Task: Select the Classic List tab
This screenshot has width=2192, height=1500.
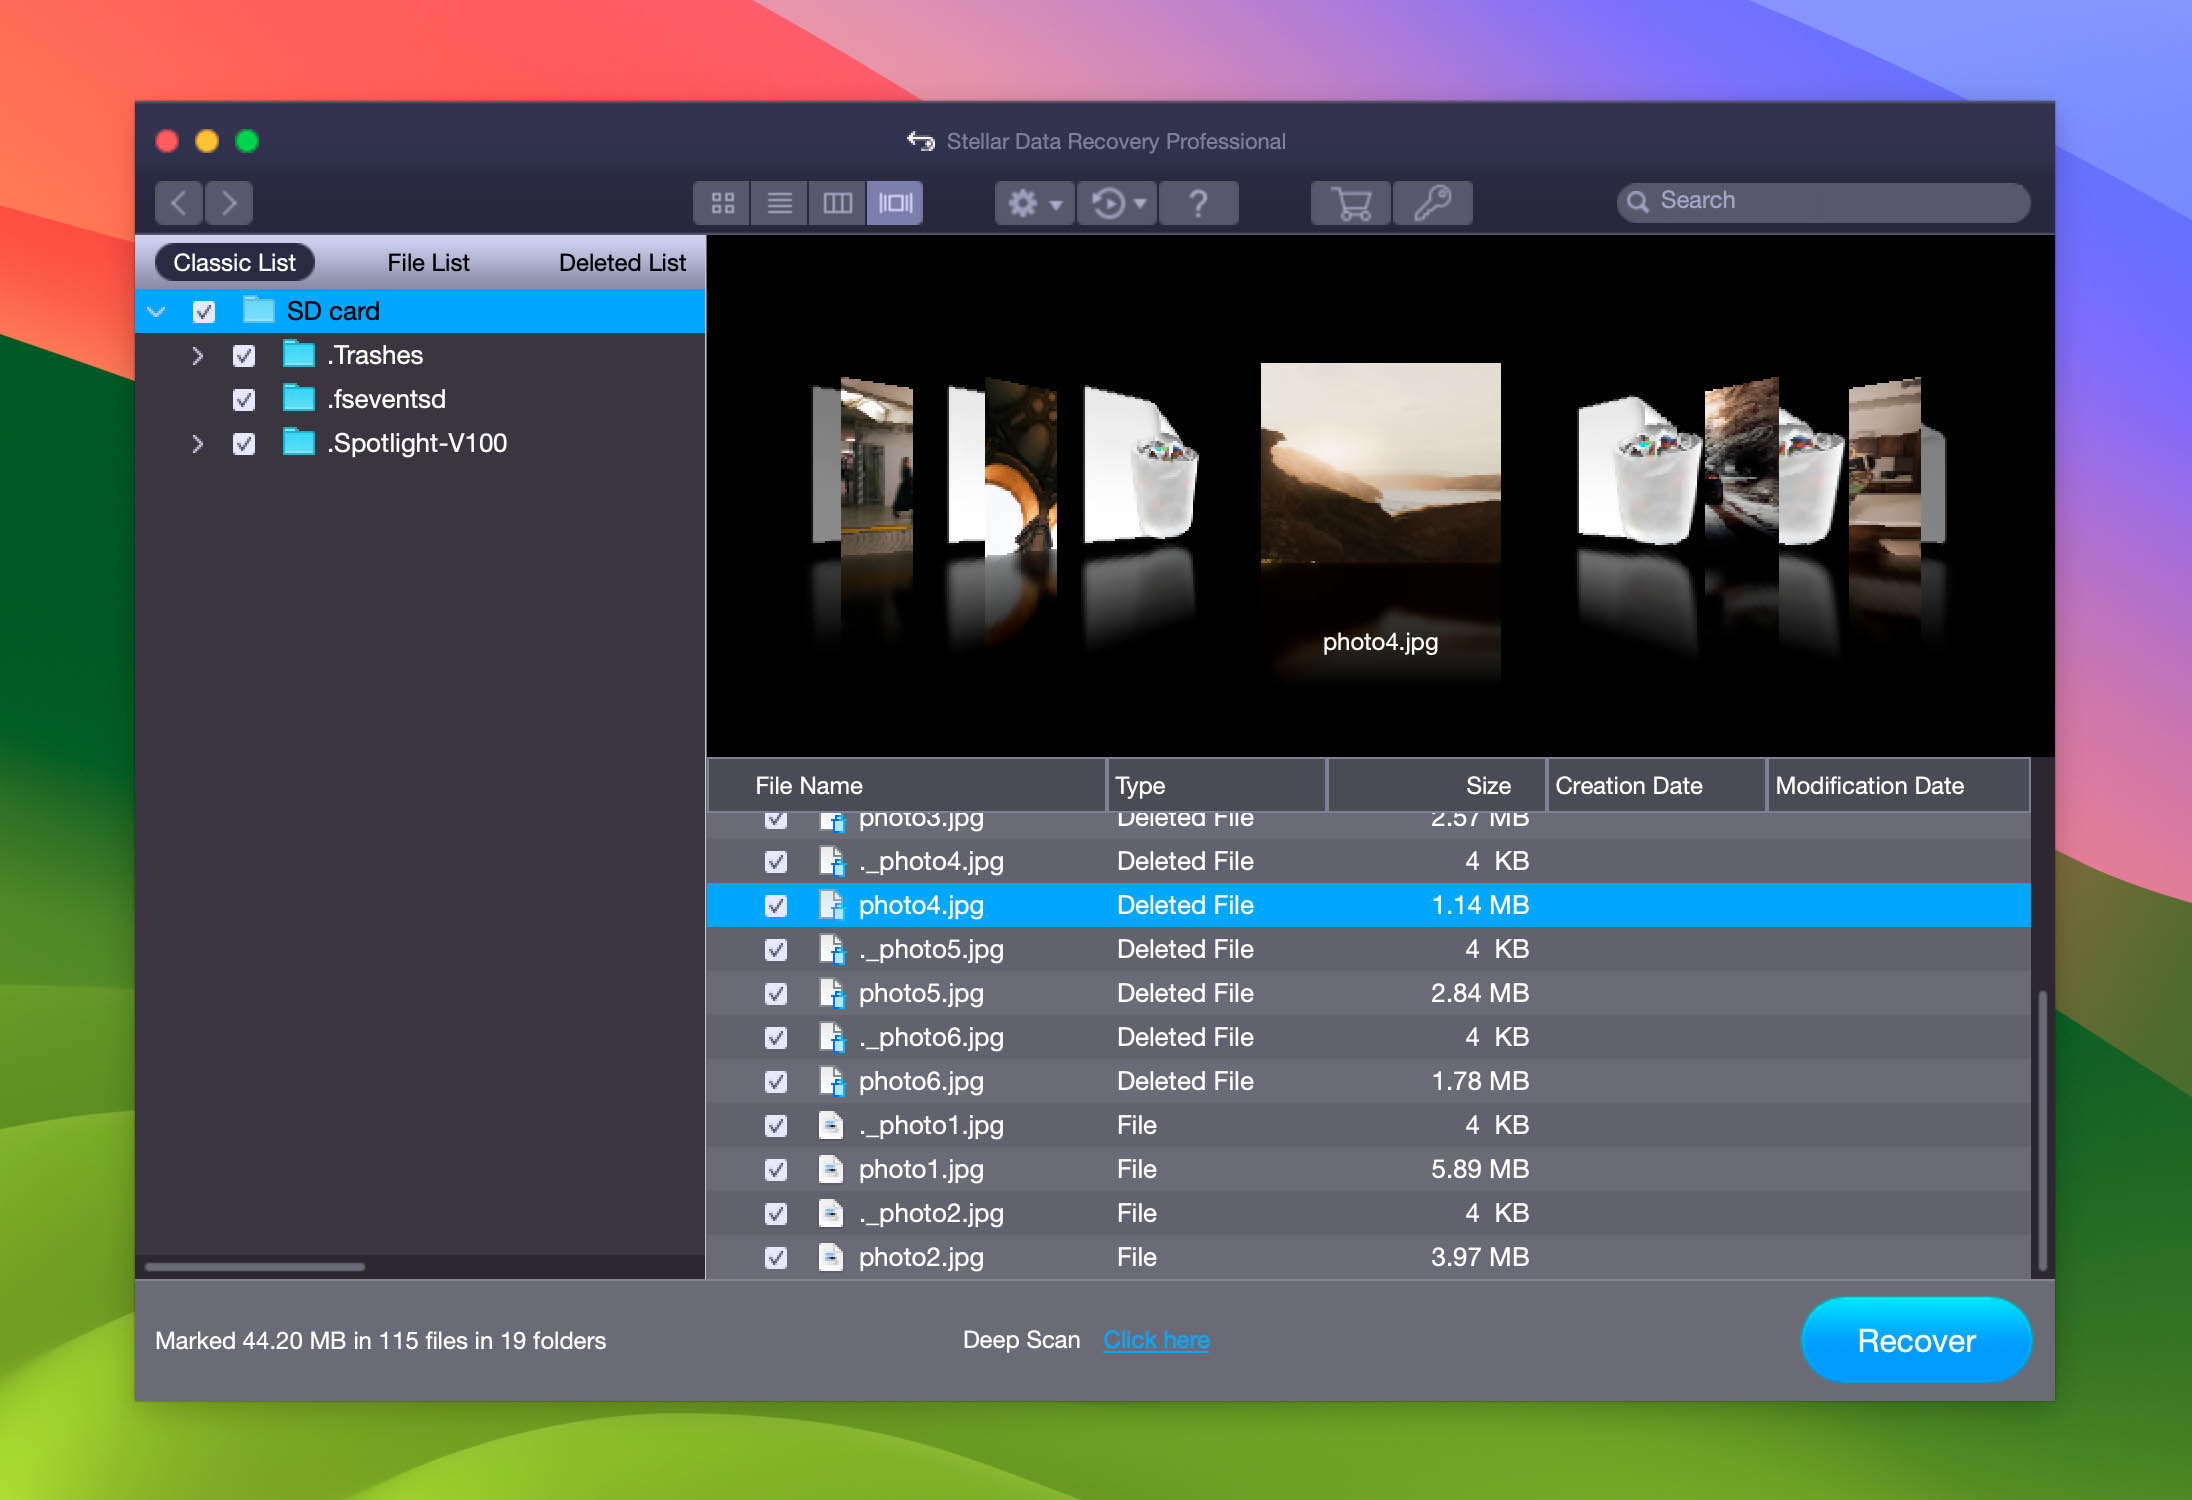Action: point(235,263)
